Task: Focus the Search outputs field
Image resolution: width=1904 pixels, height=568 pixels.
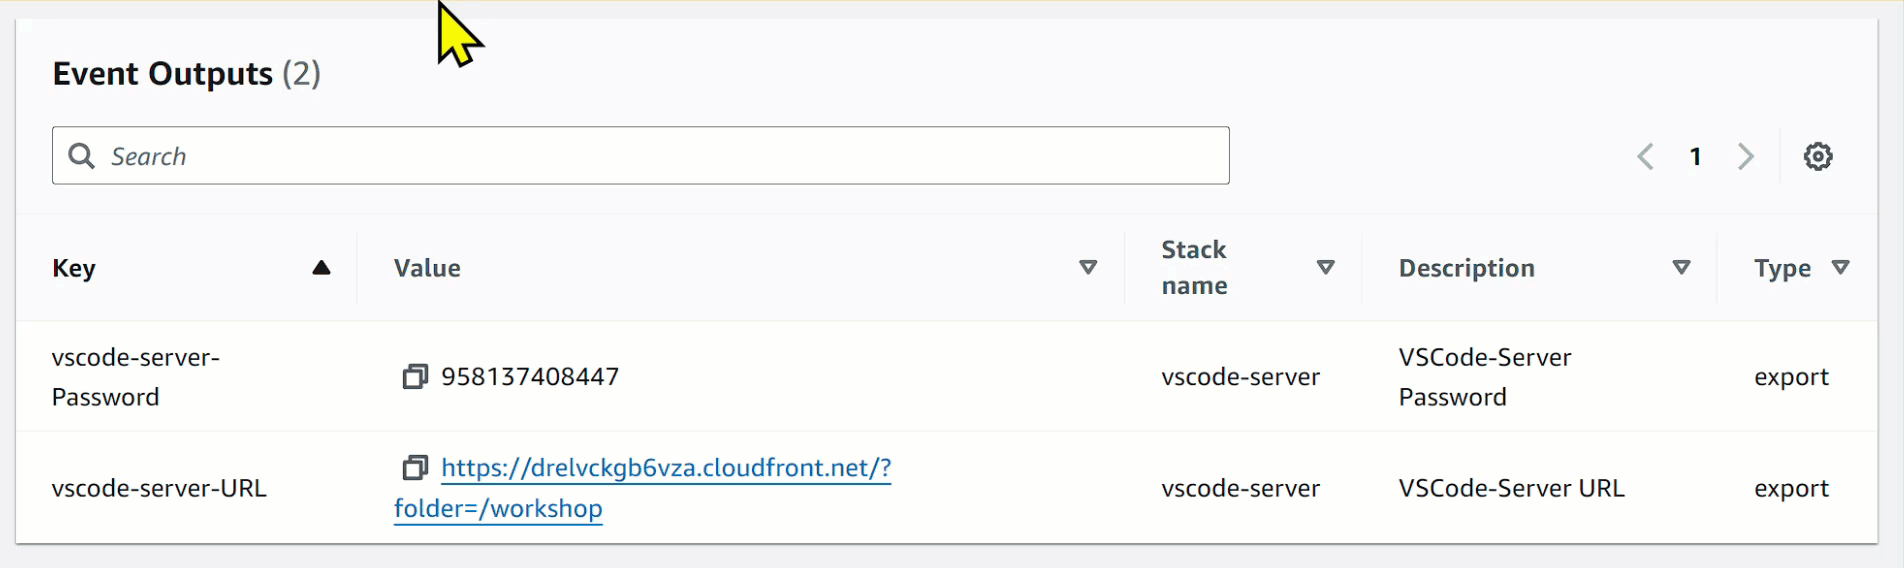Action: (x=641, y=155)
